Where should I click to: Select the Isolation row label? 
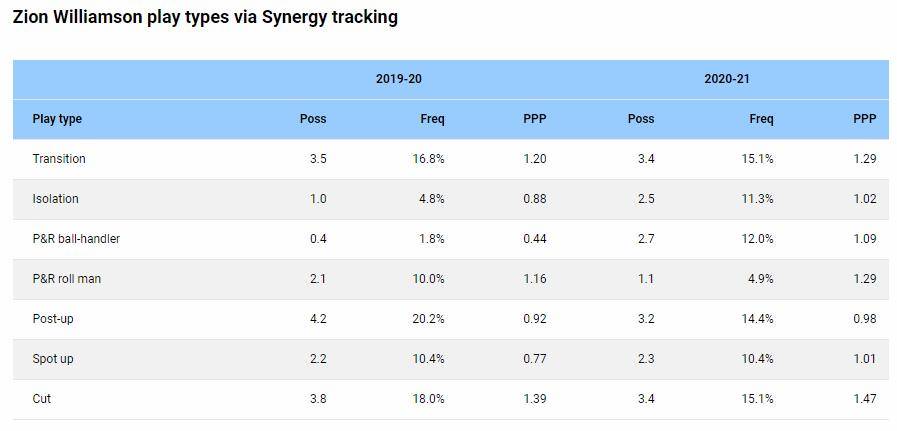click(x=55, y=199)
